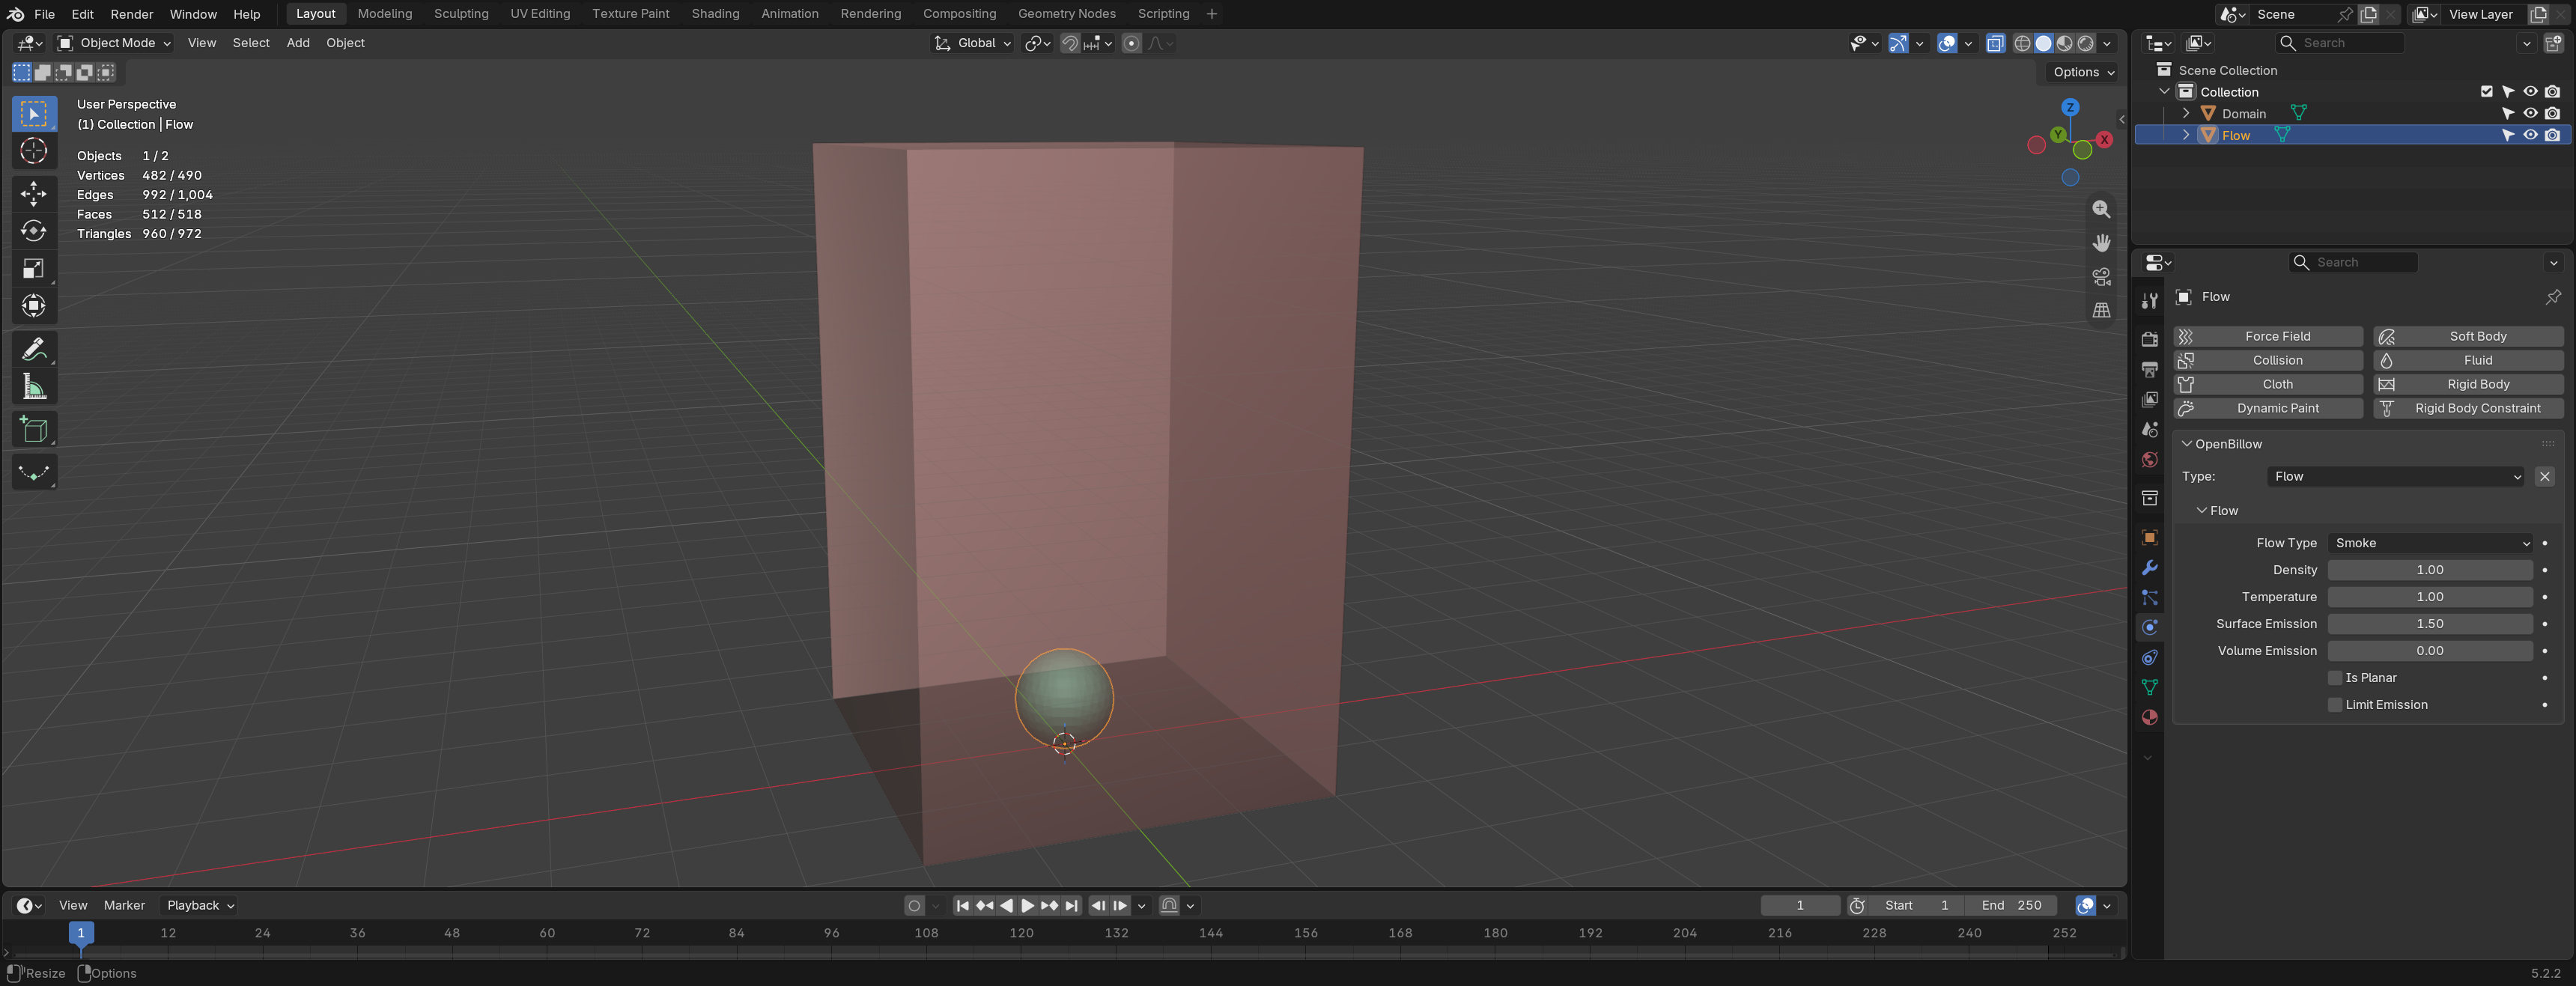This screenshot has height=986, width=2576.
Task: Open the World properties tab icon
Action: click(2149, 459)
